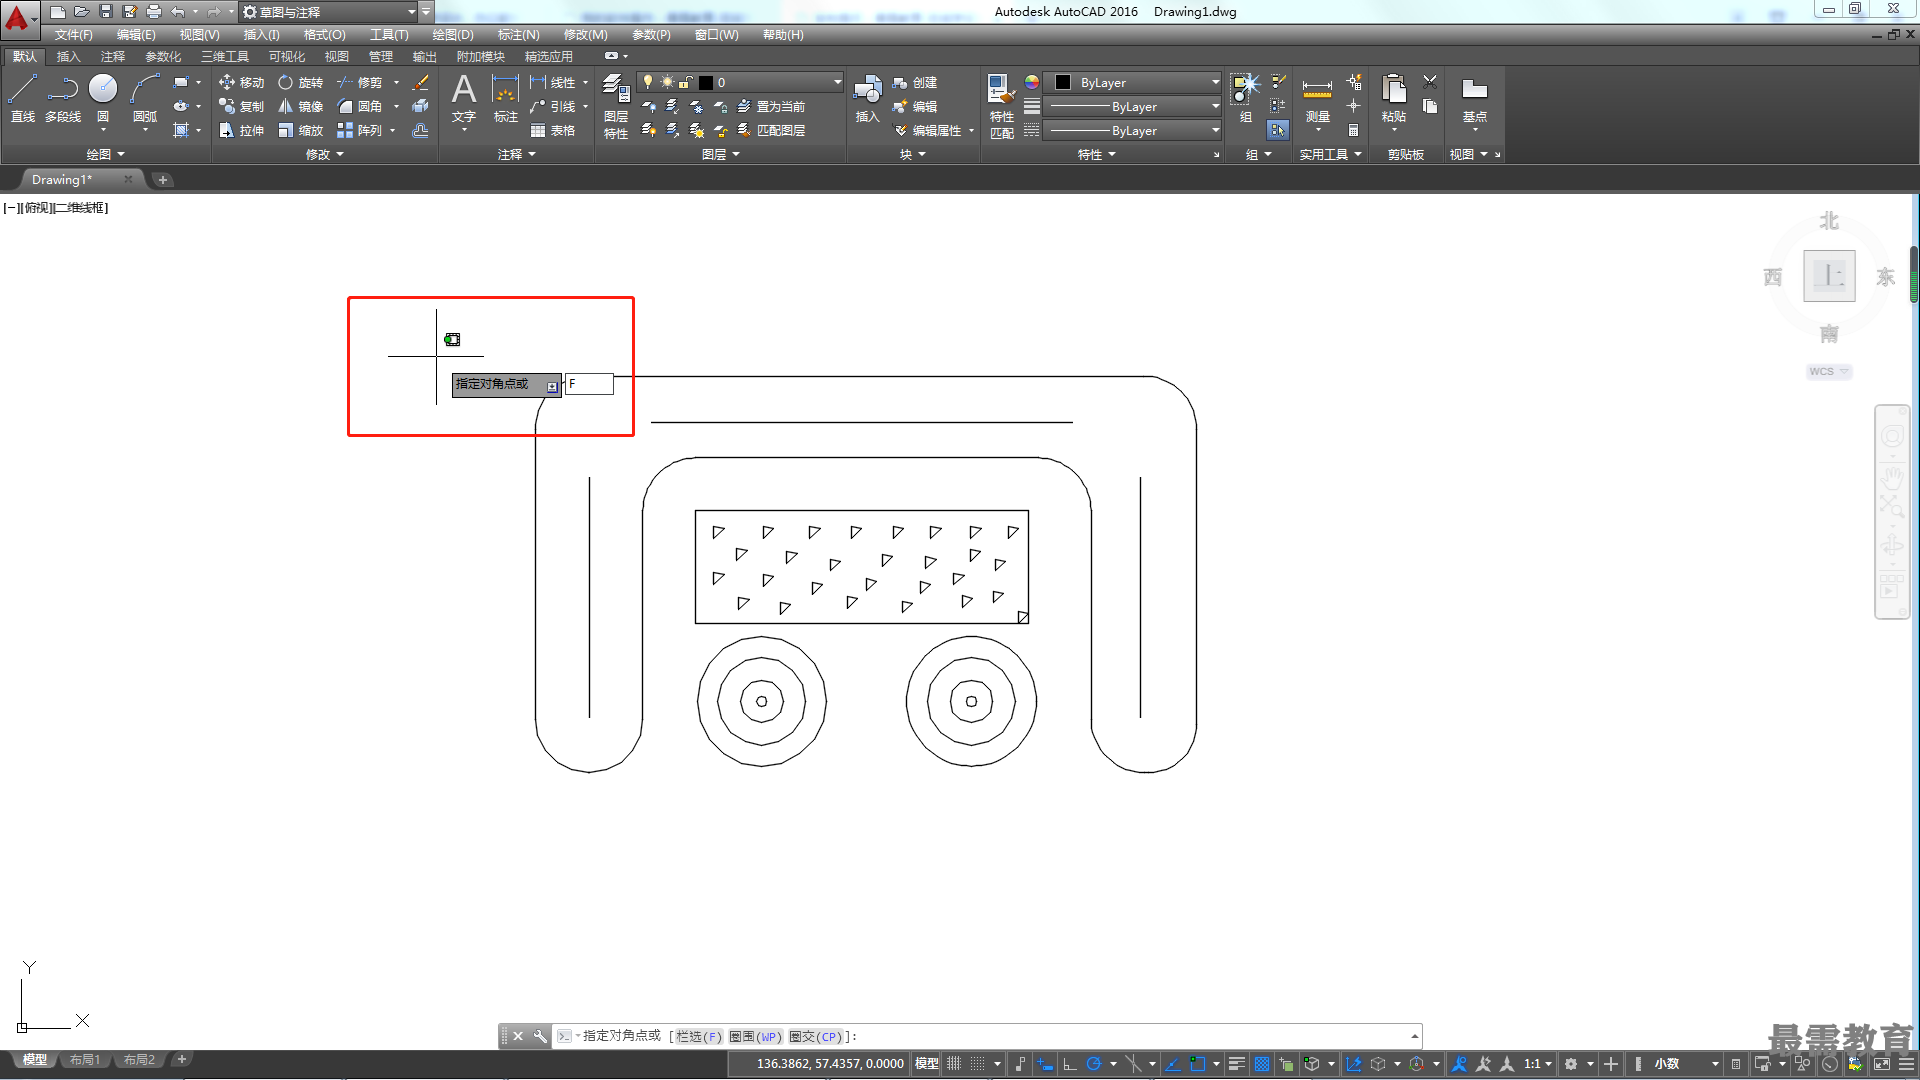This screenshot has width=1920, height=1080.
Task: Click the 引线 (Leader) button
Action: [553, 107]
